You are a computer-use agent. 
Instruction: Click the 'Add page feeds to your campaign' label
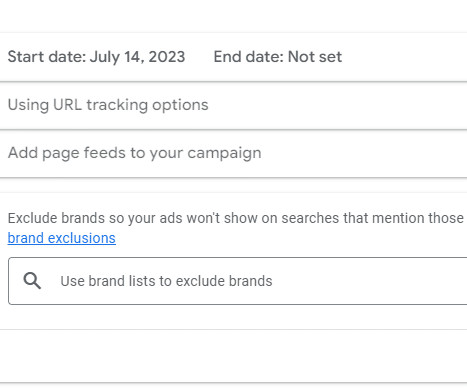(x=134, y=153)
